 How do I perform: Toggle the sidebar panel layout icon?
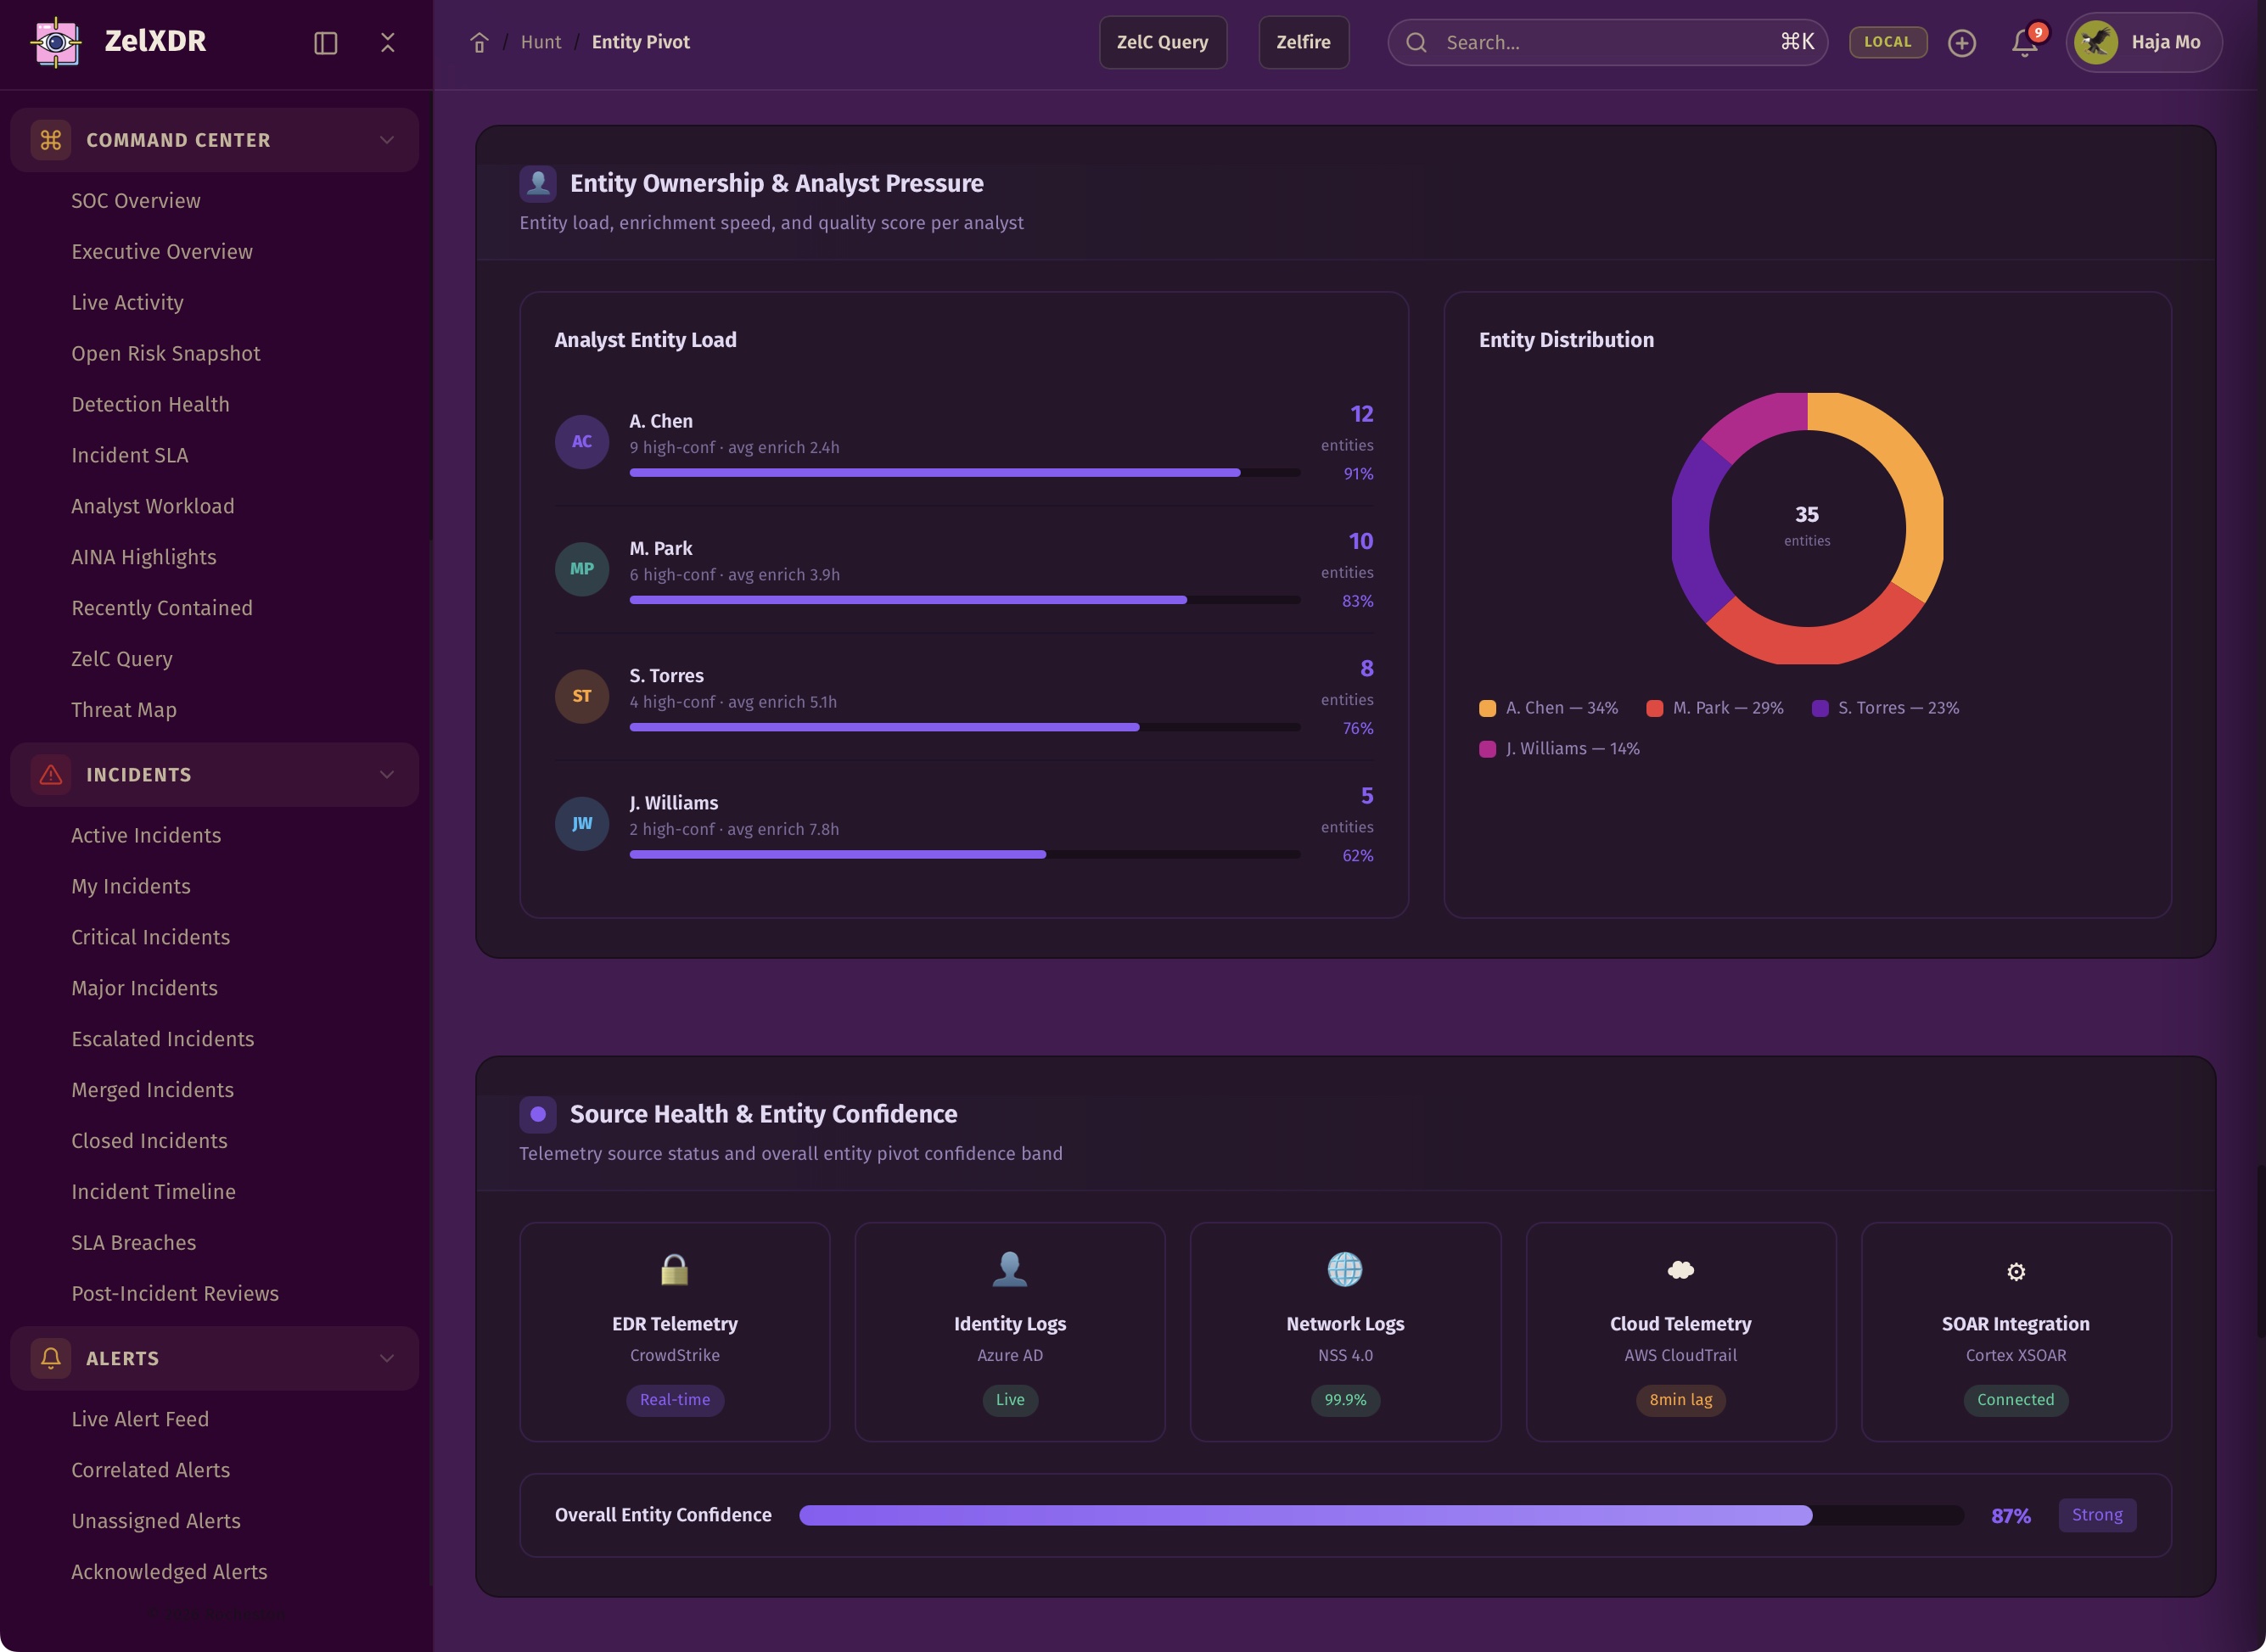pyautogui.click(x=325, y=42)
